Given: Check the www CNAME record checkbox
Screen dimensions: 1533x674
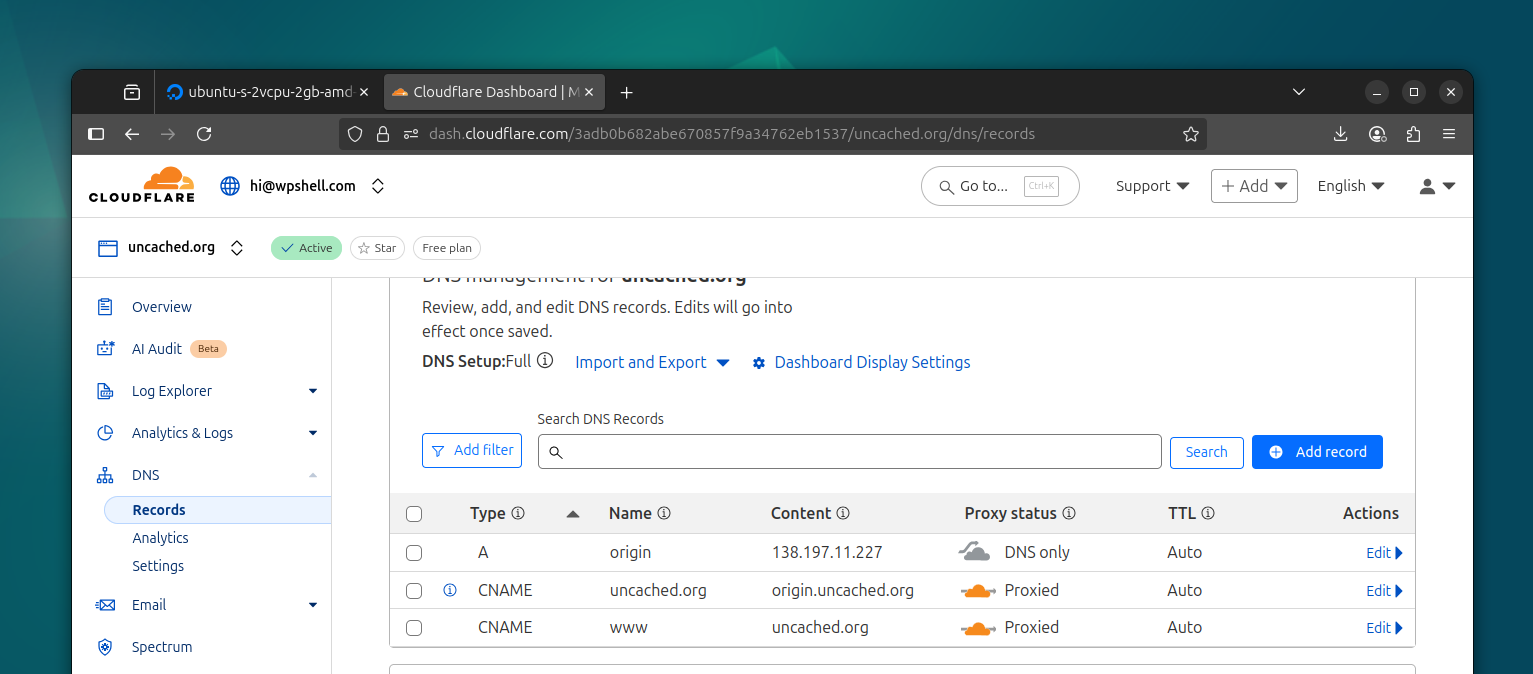Looking at the screenshot, I should tap(414, 628).
